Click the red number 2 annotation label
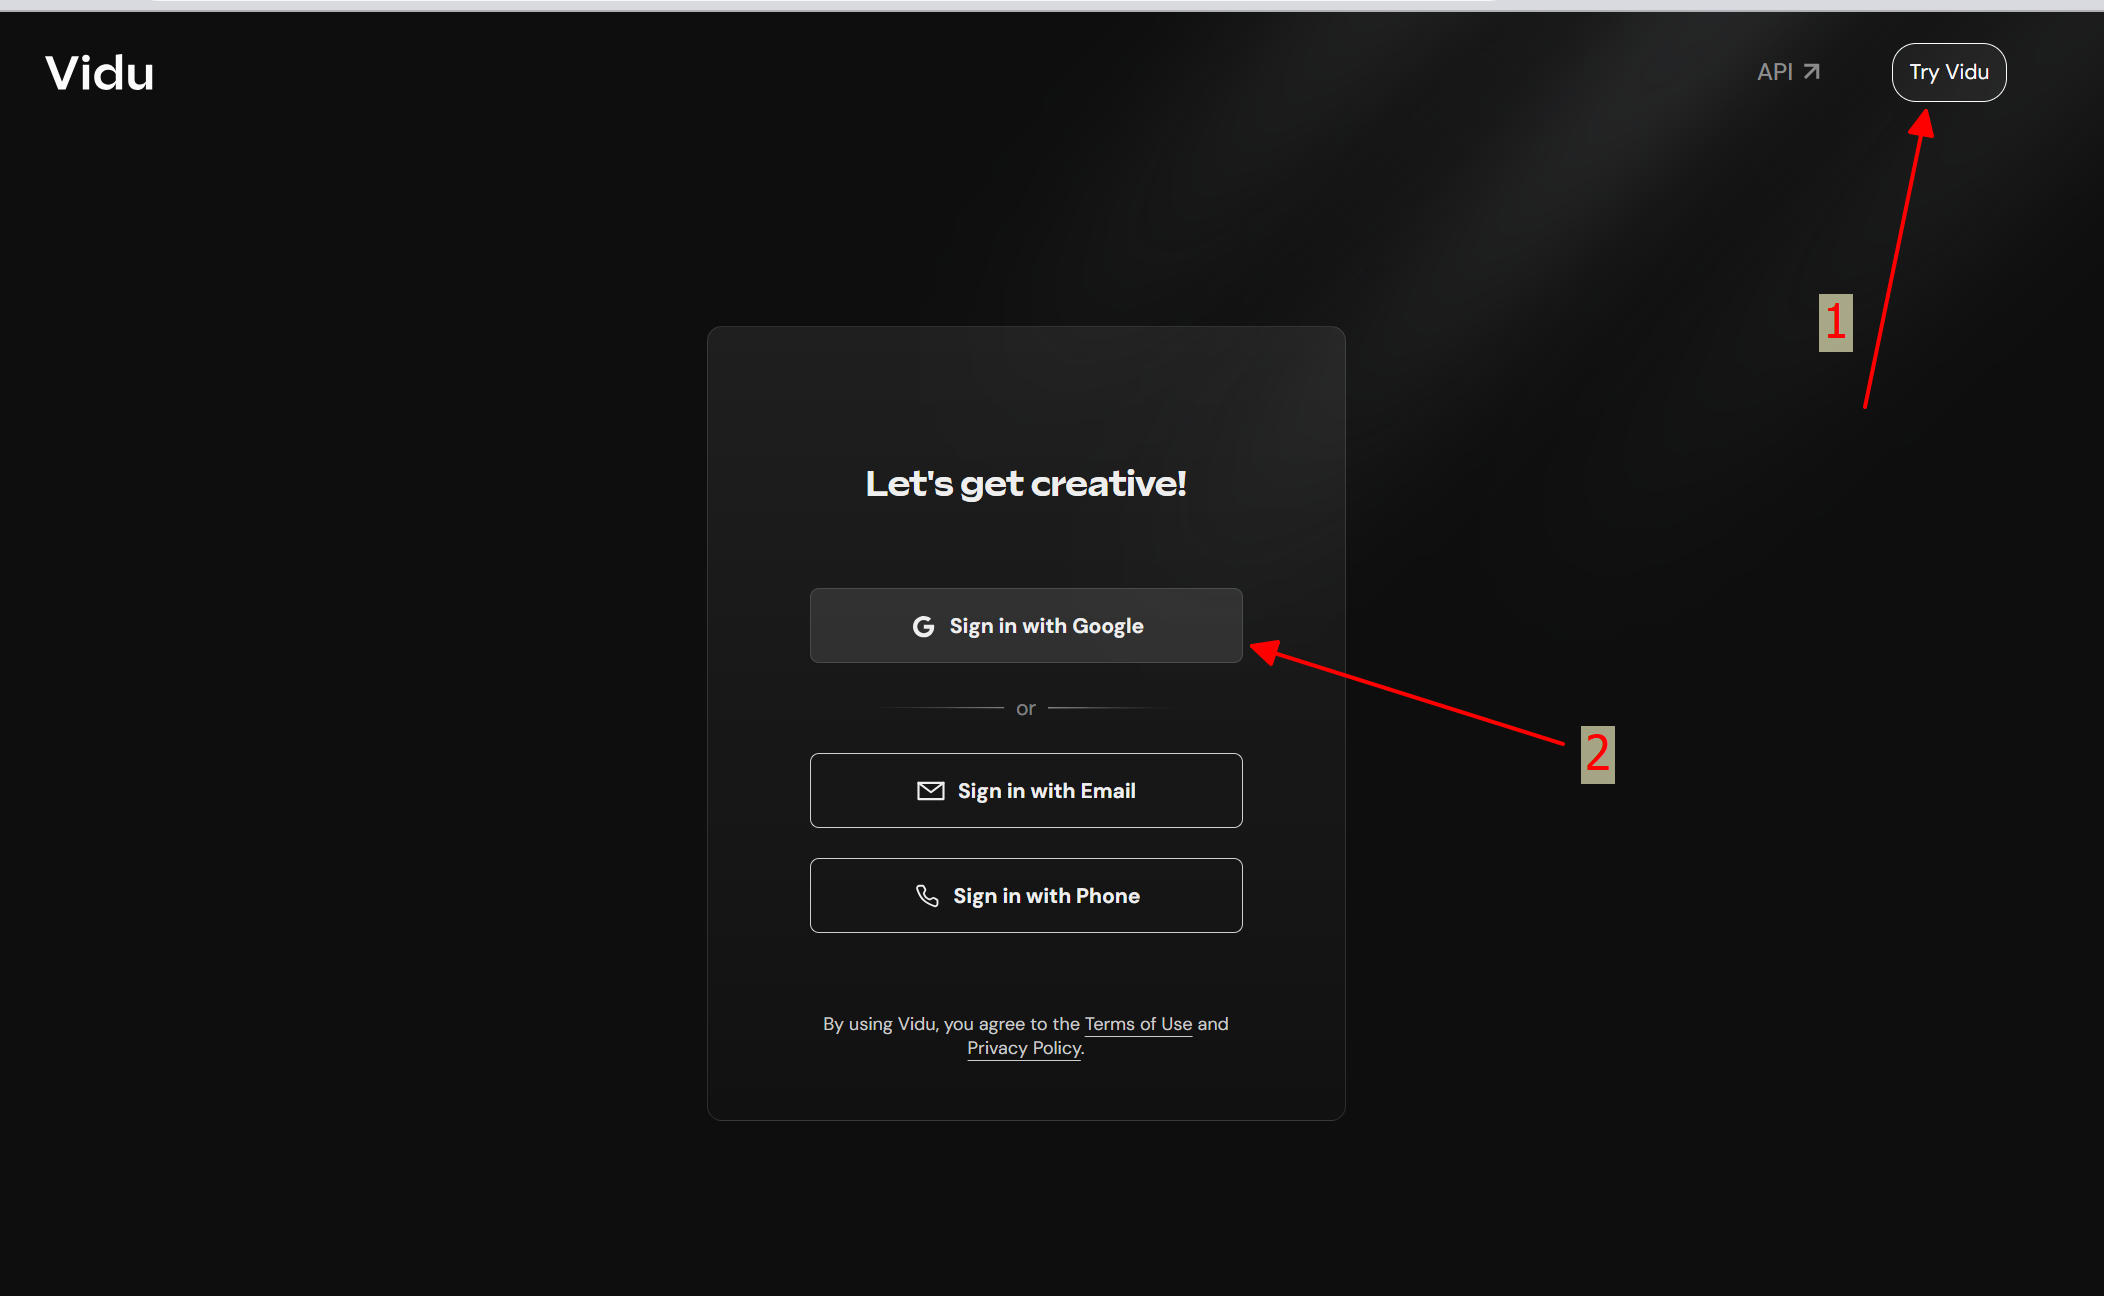This screenshot has width=2104, height=1296. click(x=1597, y=754)
